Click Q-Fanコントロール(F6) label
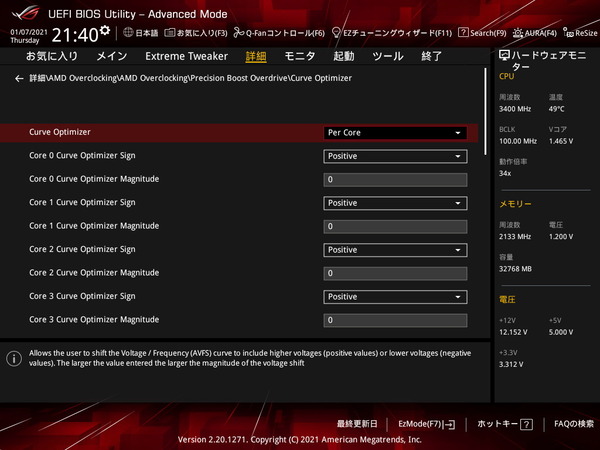 (285, 33)
